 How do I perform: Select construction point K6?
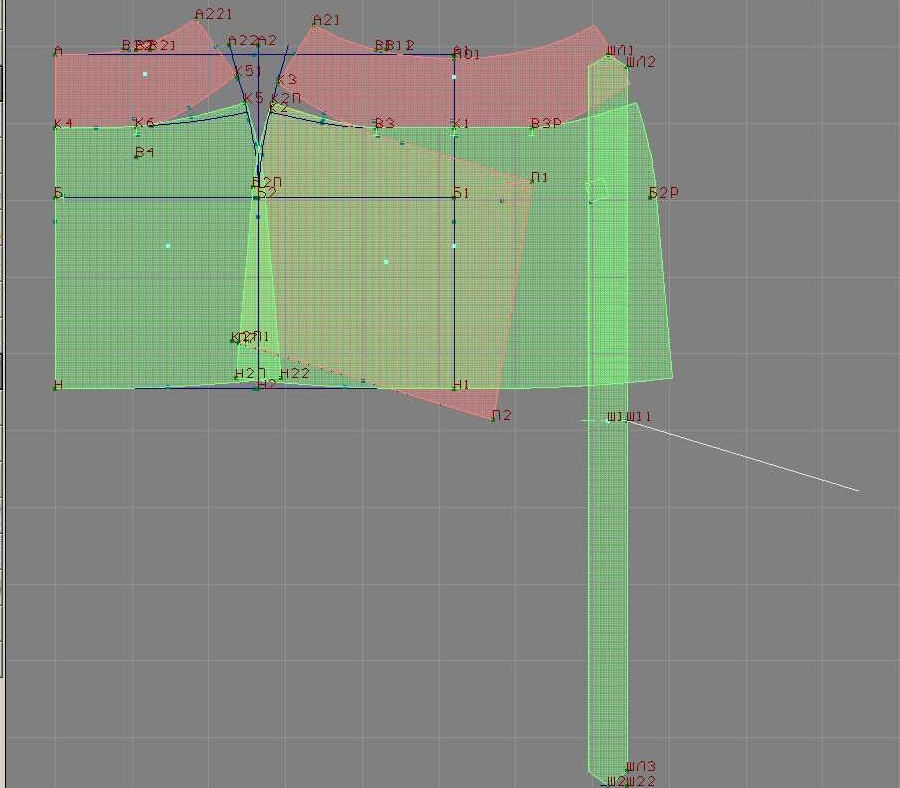click(x=137, y=128)
